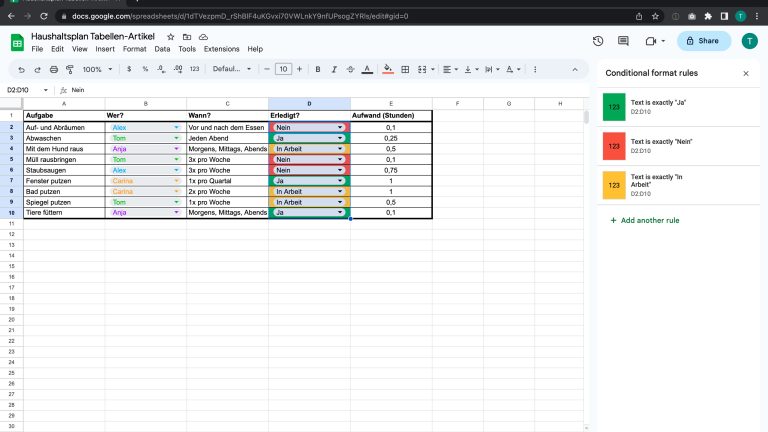Print the spreadsheet via the printer icon
This screenshot has width=768, height=432.
[54, 69]
